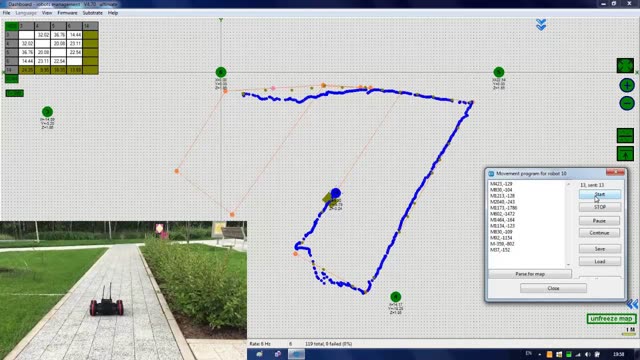Close movement program dialog with red X

[615, 173]
